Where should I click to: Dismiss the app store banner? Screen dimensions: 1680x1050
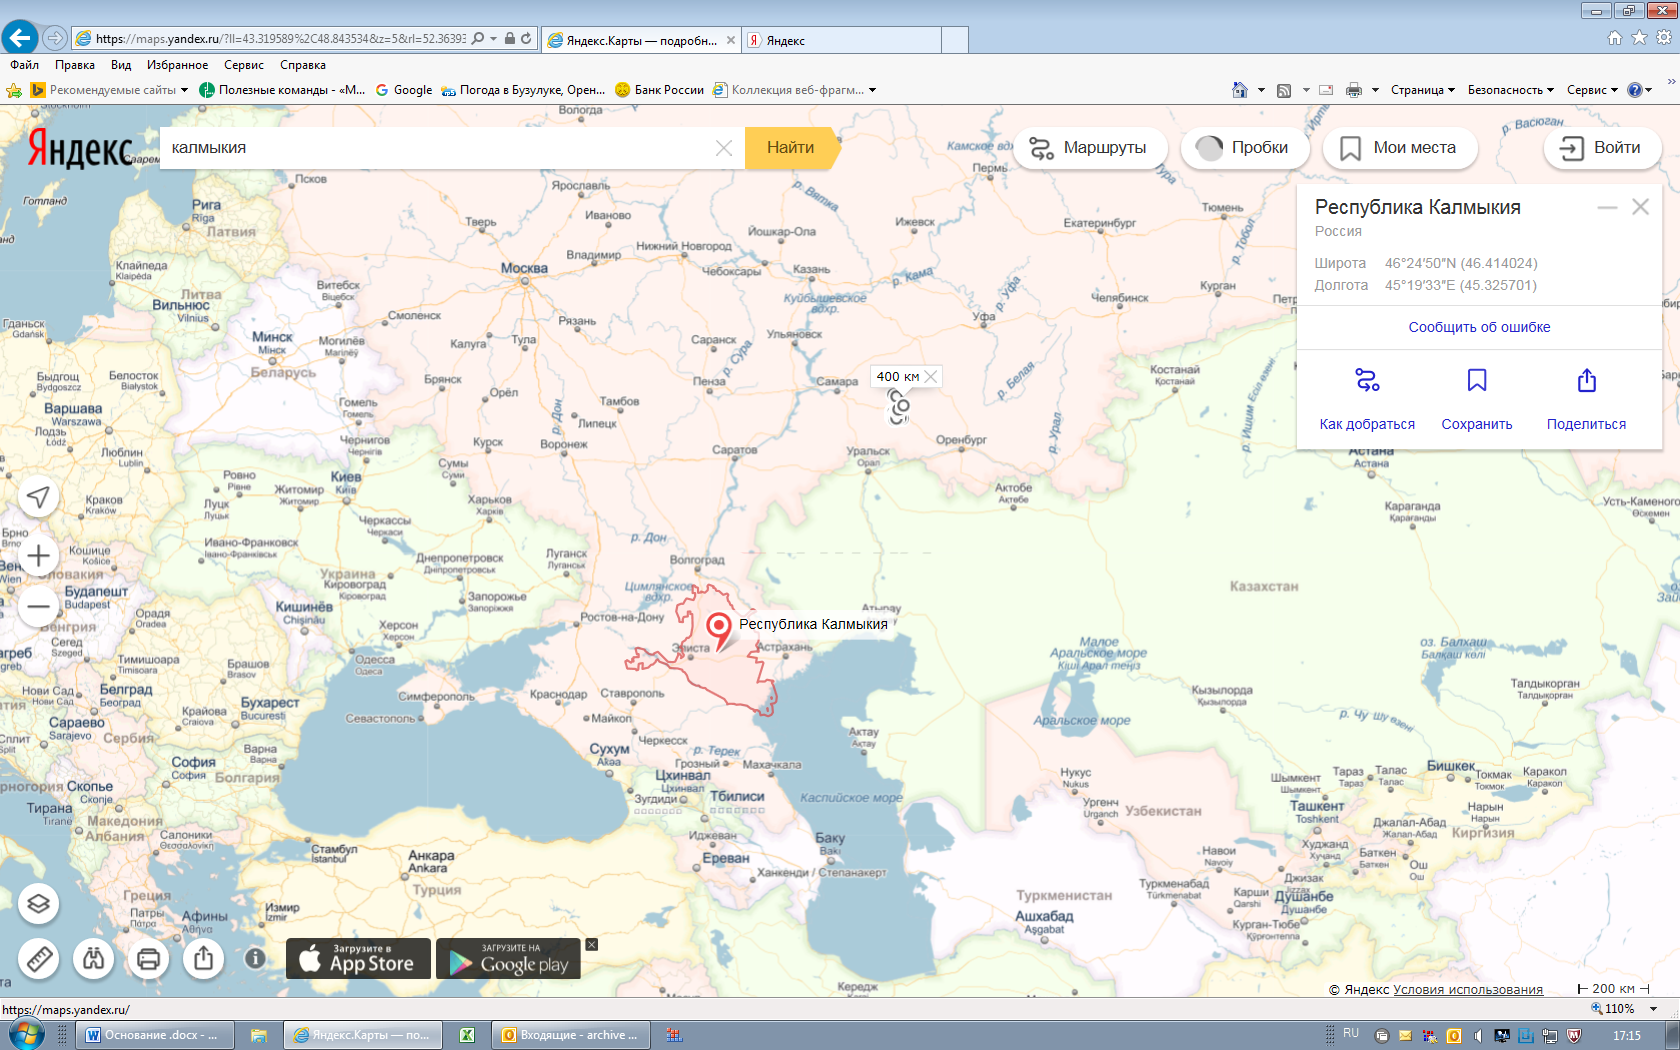point(591,945)
